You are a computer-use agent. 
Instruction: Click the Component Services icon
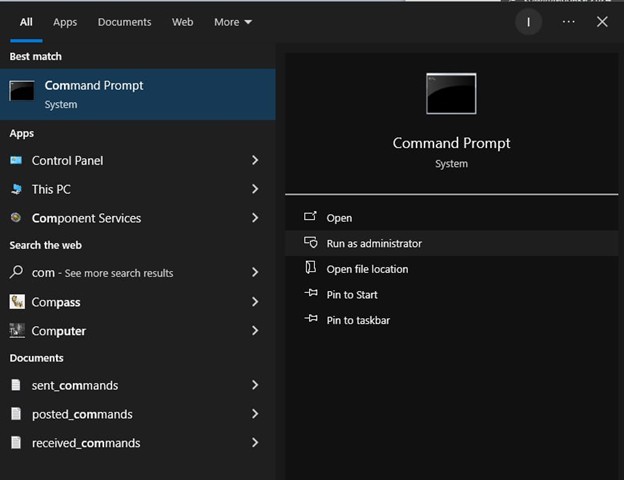pyautogui.click(x=16, y=218)
